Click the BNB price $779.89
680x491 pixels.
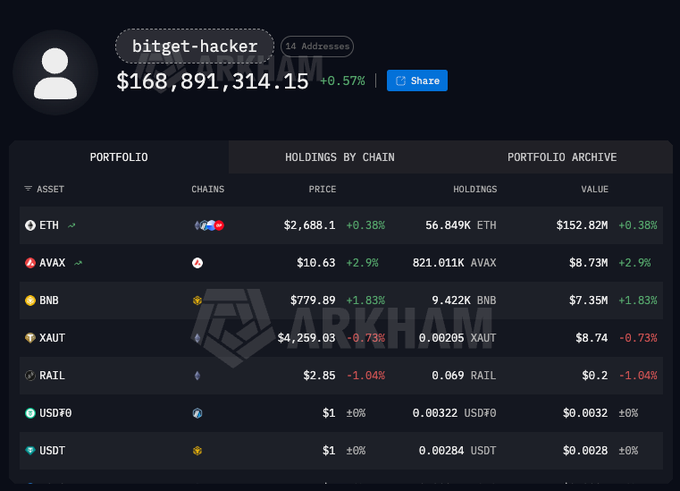[313, 300]
